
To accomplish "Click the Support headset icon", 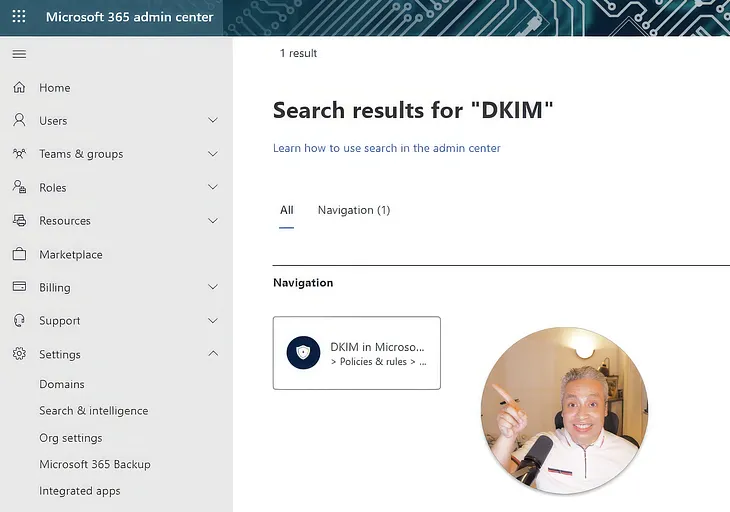I will tap(19, 320).
